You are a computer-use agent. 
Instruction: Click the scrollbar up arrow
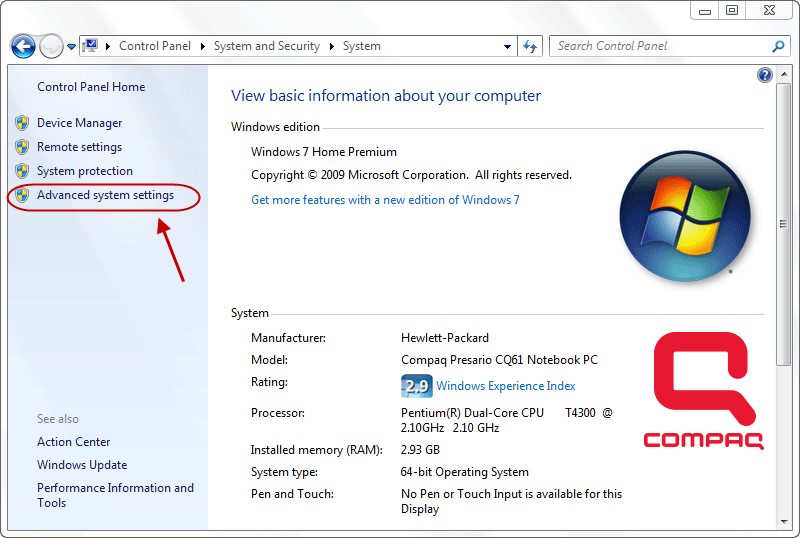(783, 75)
